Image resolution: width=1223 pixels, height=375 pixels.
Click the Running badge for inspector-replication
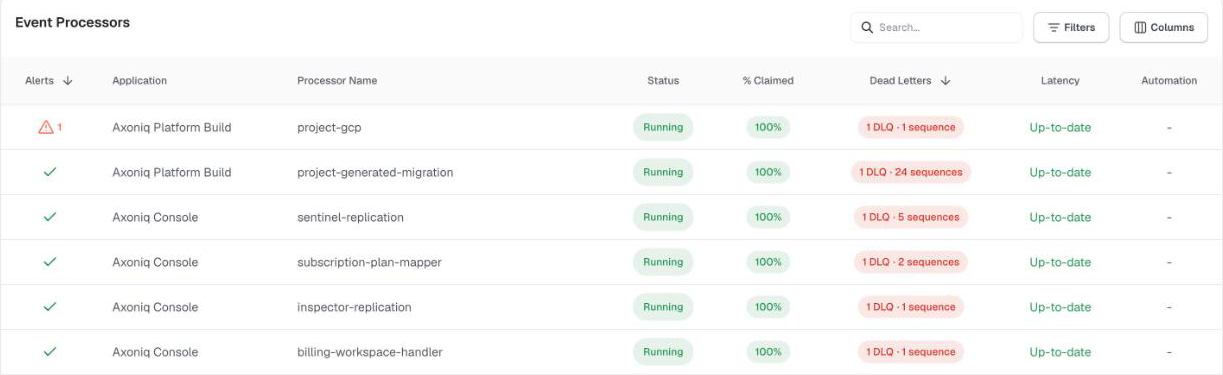[x=663, y=307]
